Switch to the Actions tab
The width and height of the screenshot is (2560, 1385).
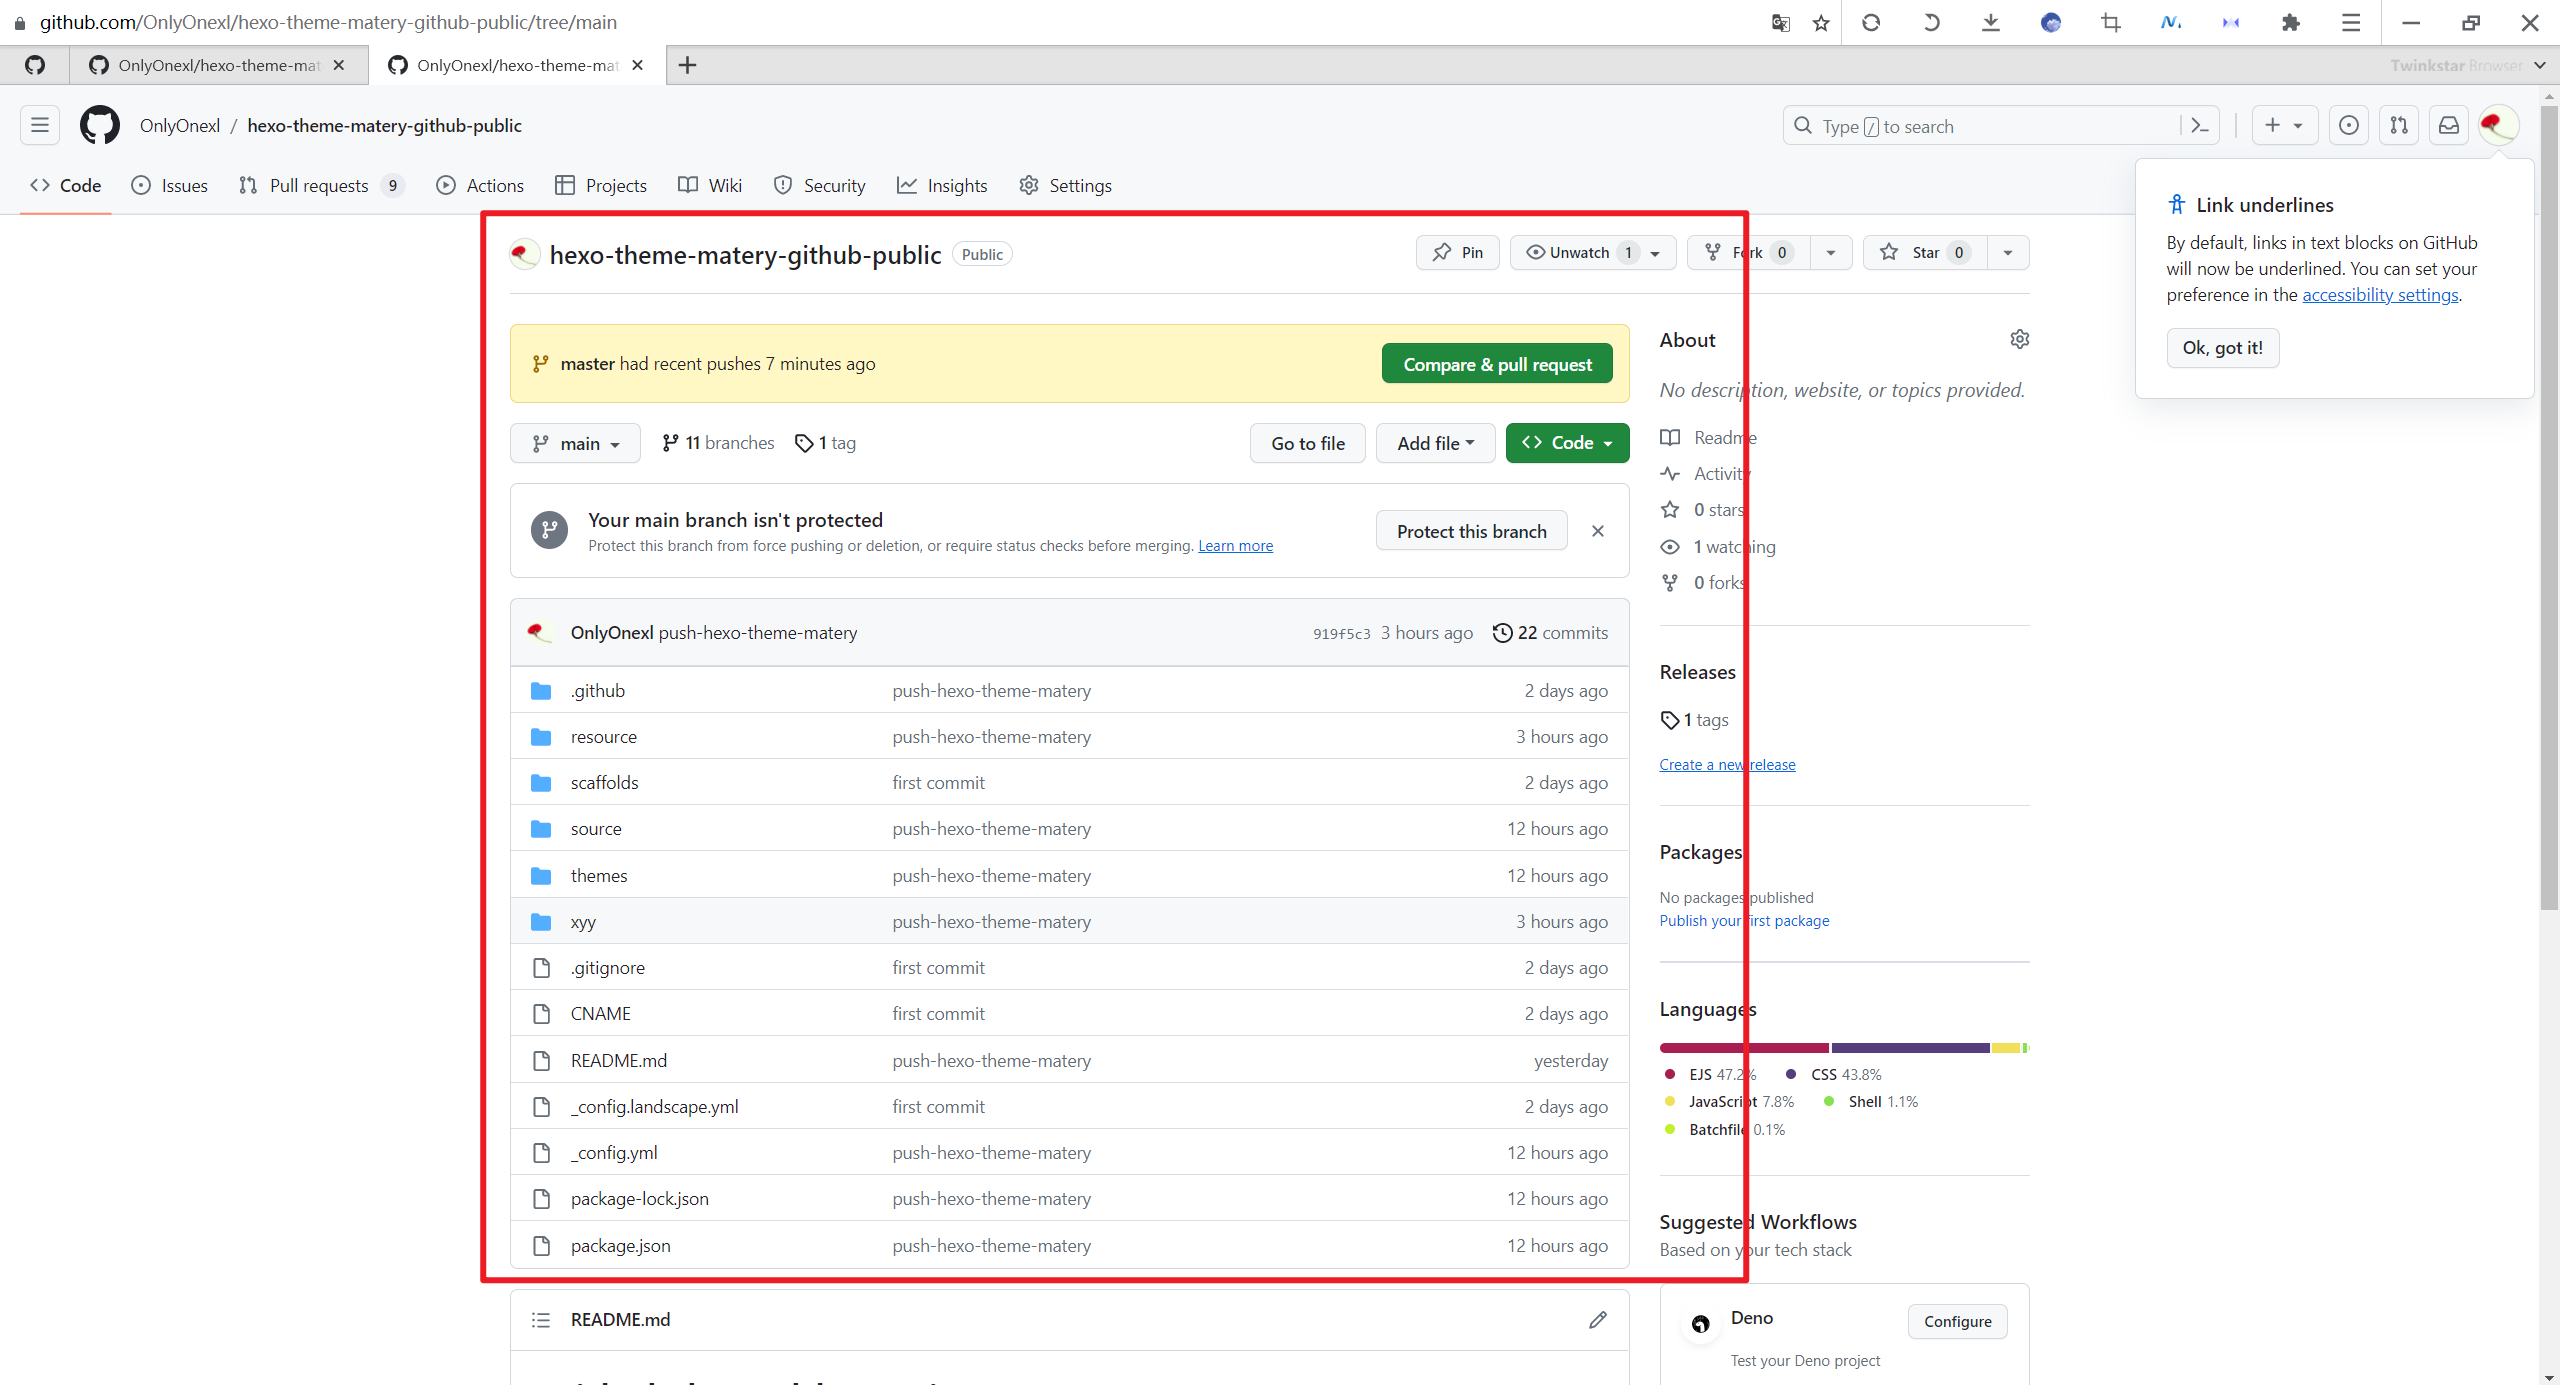pos(480,186)
